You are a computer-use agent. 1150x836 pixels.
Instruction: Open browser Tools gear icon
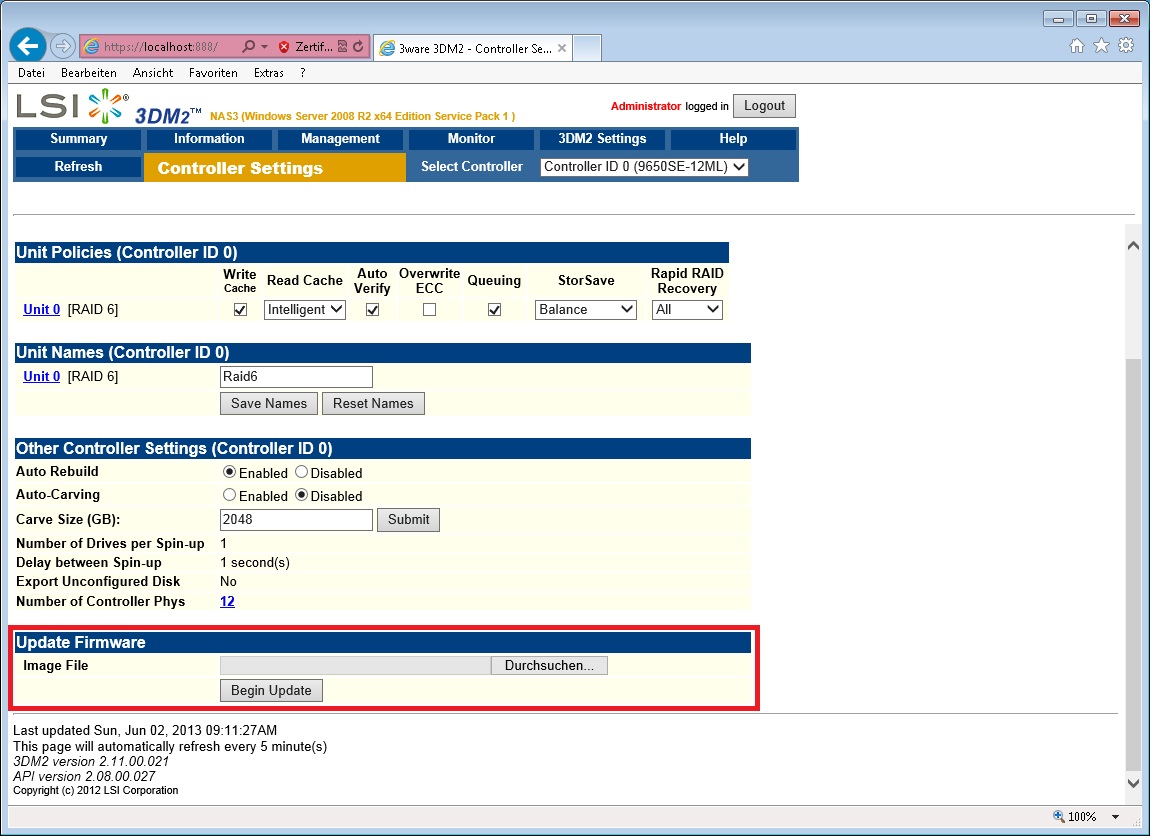[1126, 46]
